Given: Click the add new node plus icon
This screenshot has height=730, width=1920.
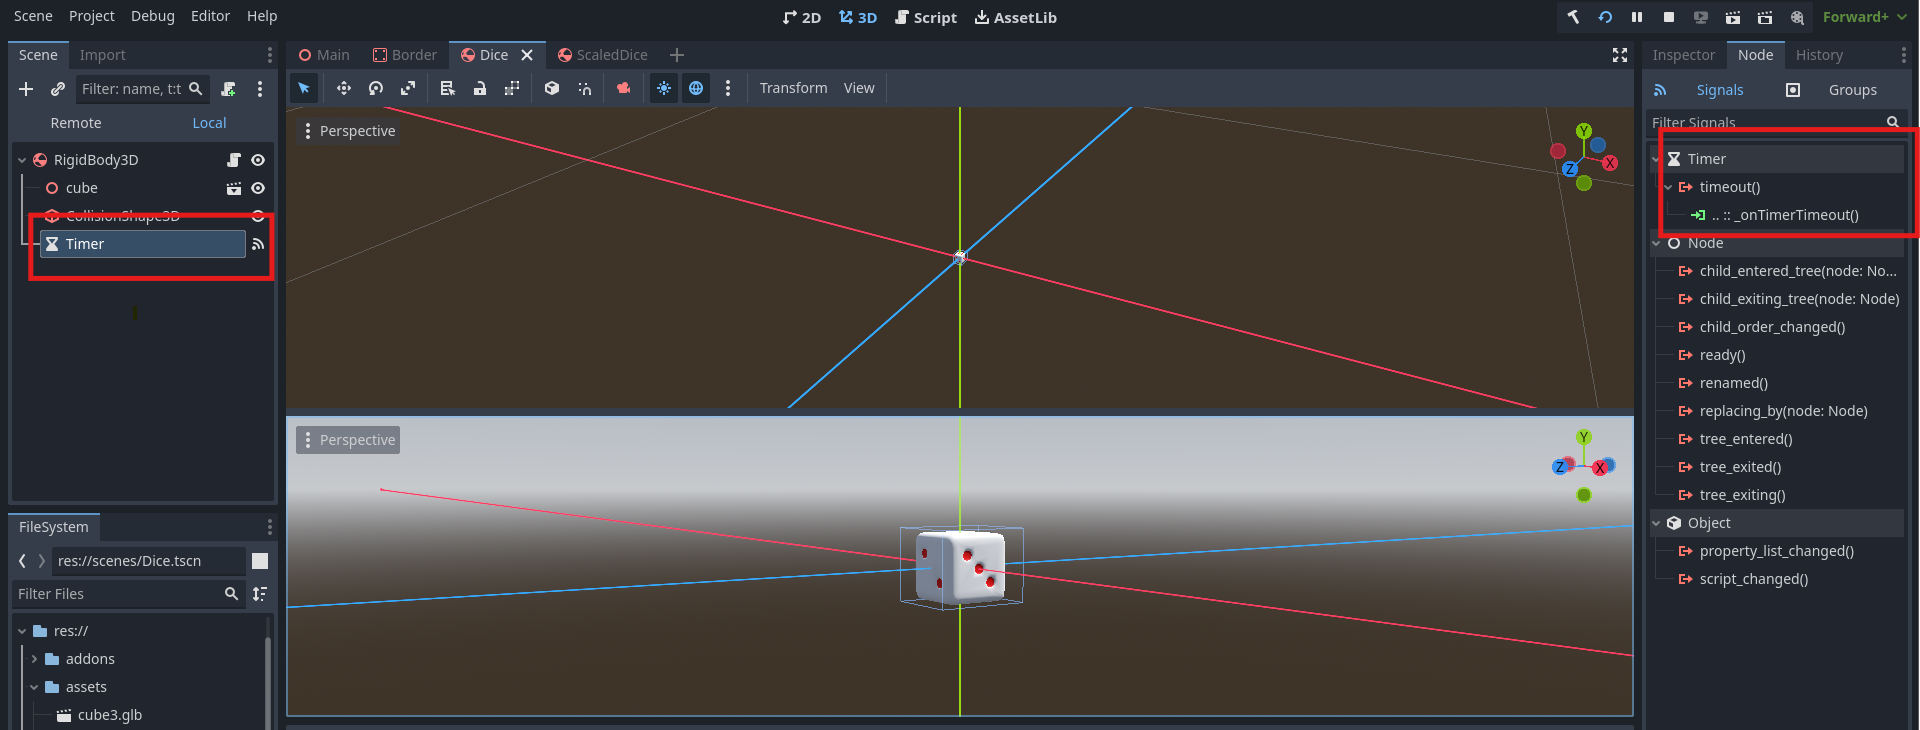Looking at the screenshot, I should coord(26,89).
